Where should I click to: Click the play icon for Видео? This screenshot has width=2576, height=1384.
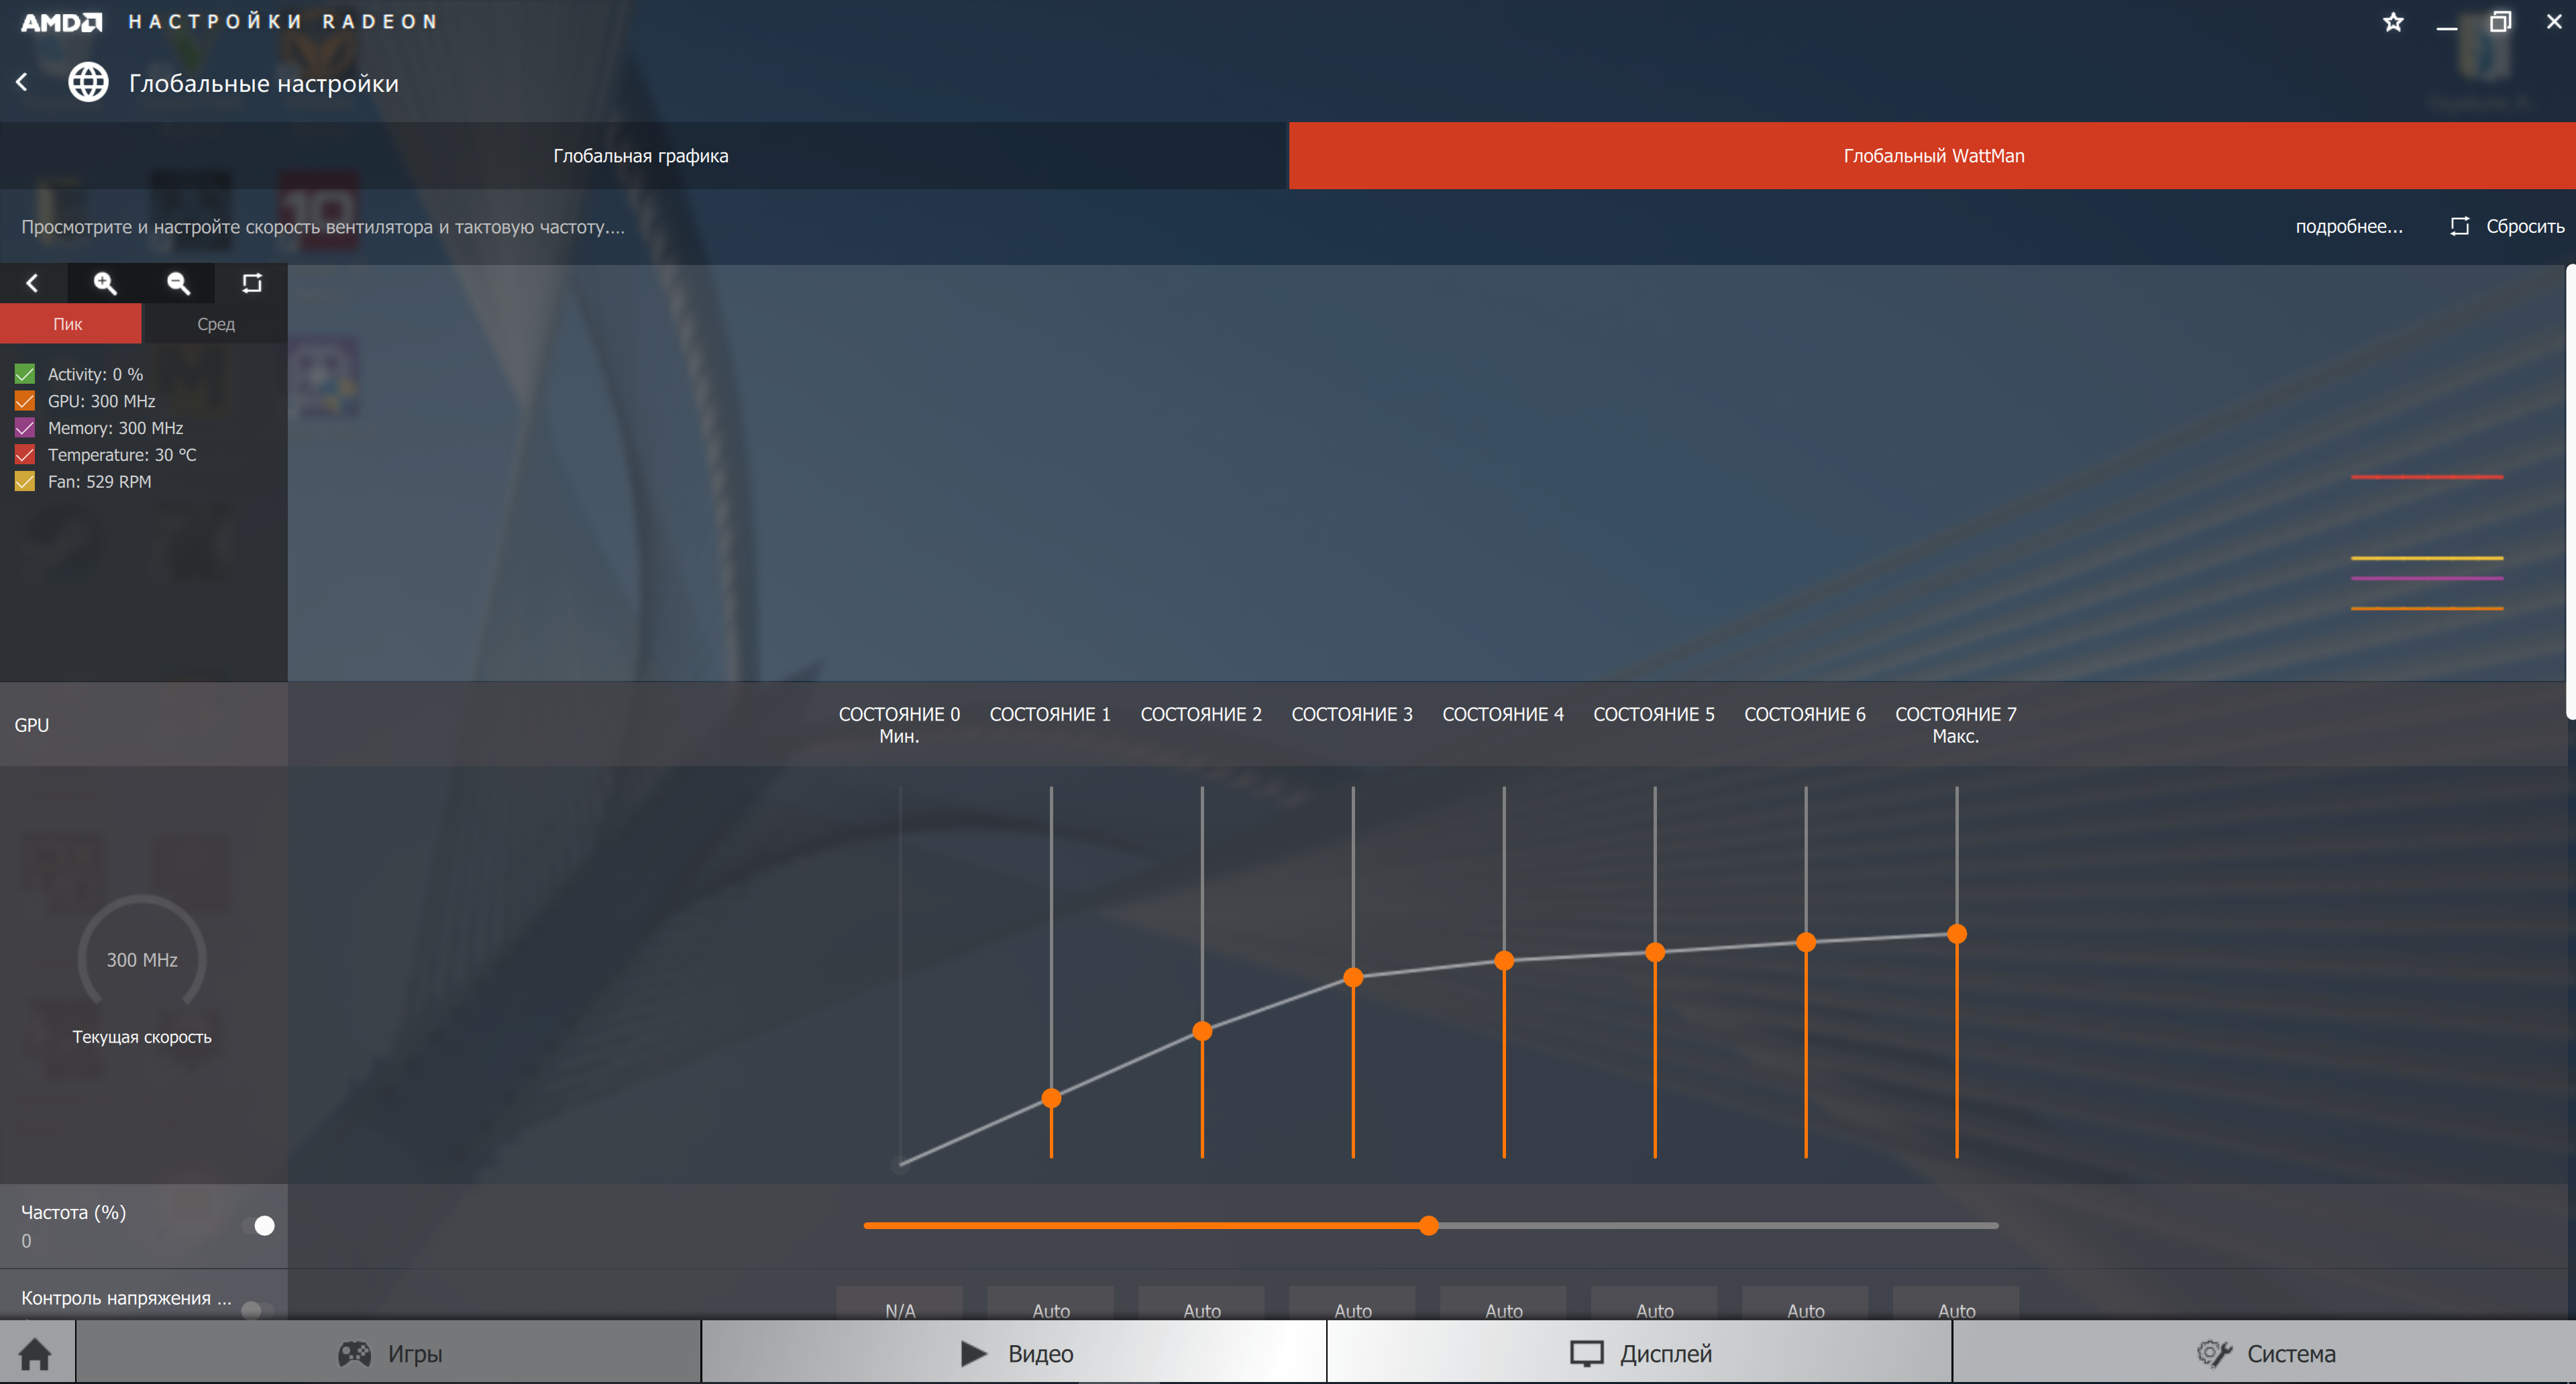[973, 1353]
